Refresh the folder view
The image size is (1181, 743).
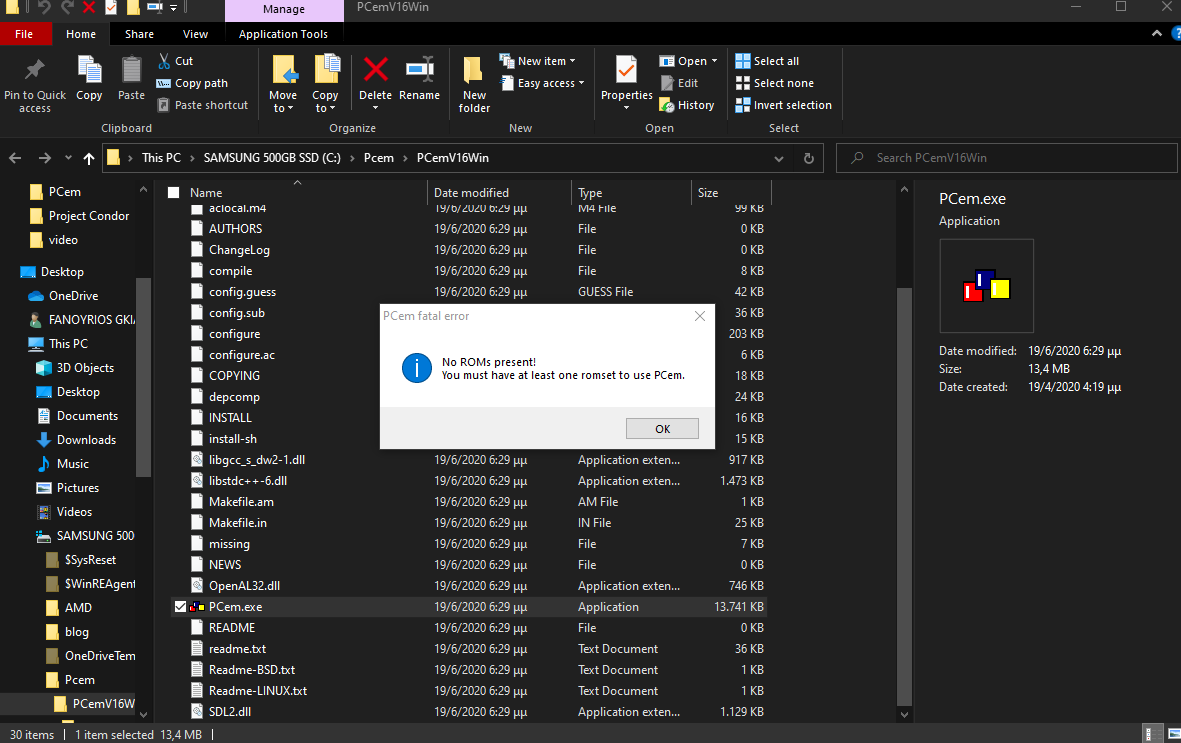click(808, 158)
